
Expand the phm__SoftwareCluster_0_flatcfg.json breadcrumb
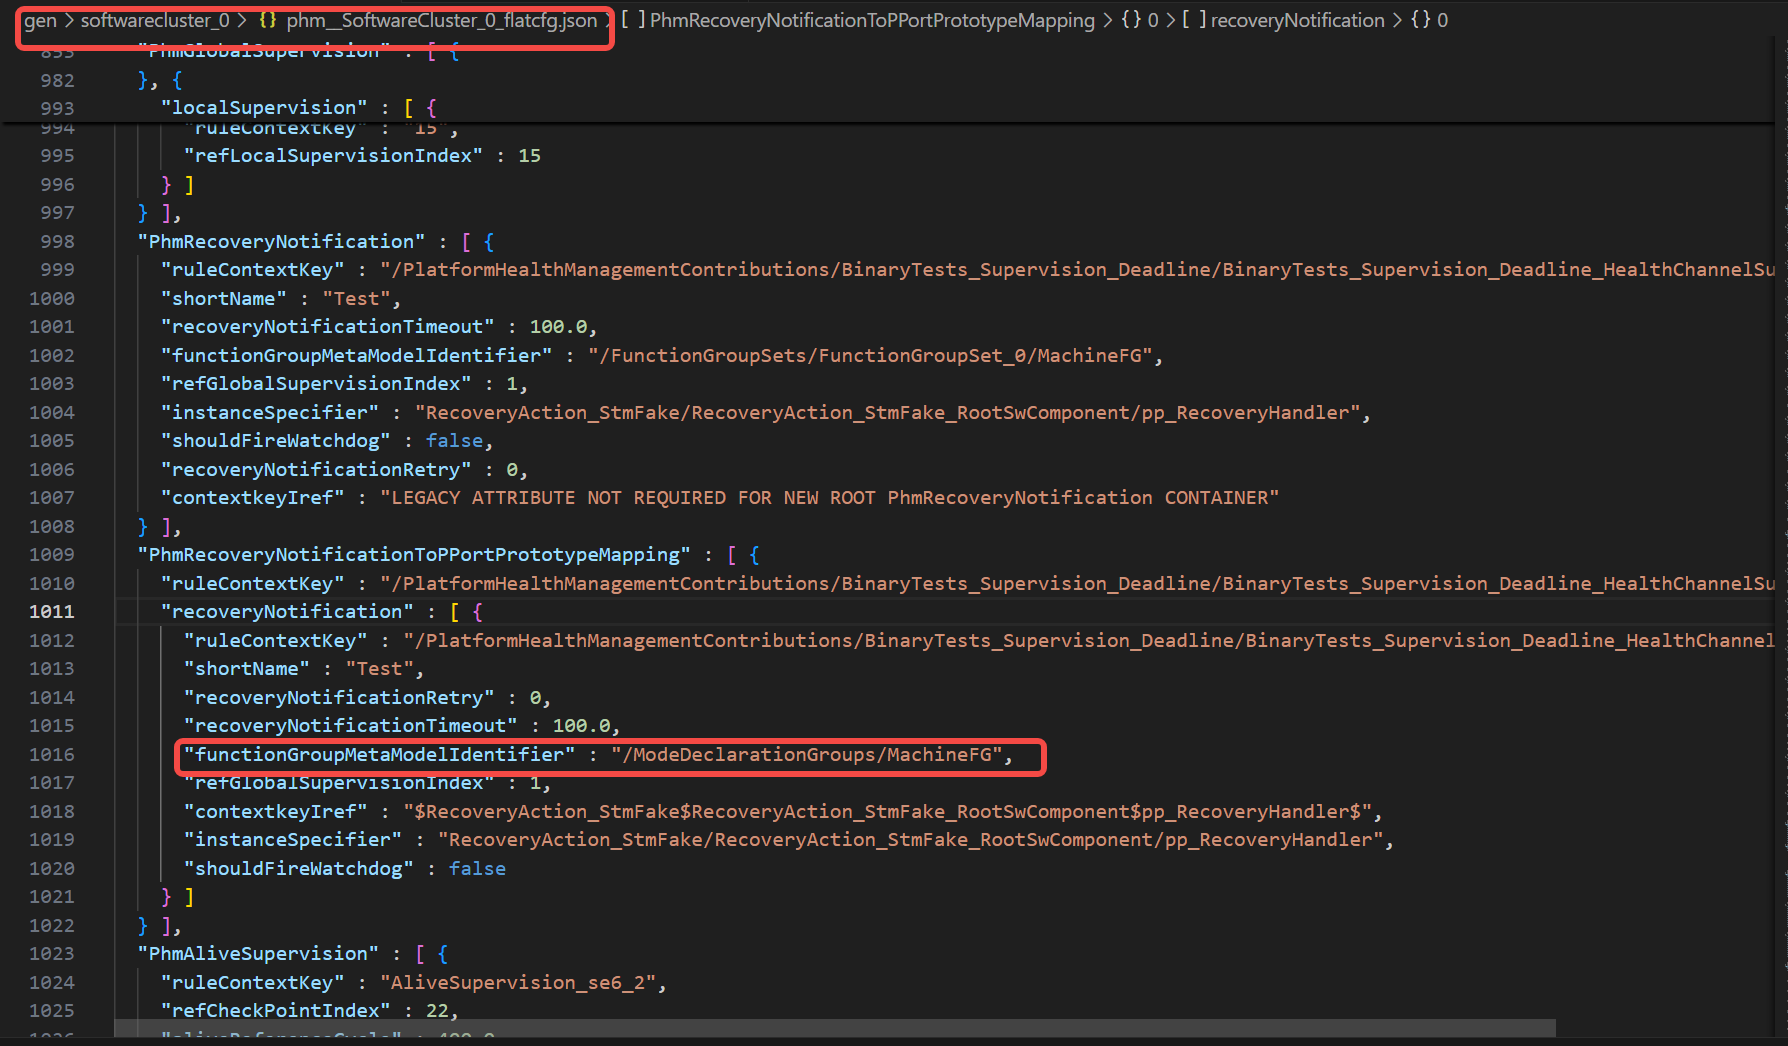(x=441, y=20)
